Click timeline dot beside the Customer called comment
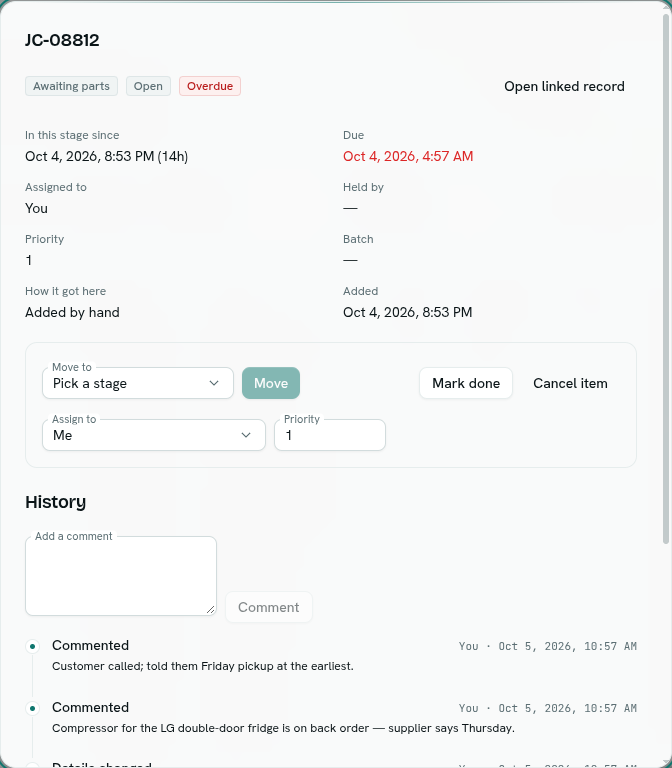This screenshot has width=672, height=768. point(32,647)
